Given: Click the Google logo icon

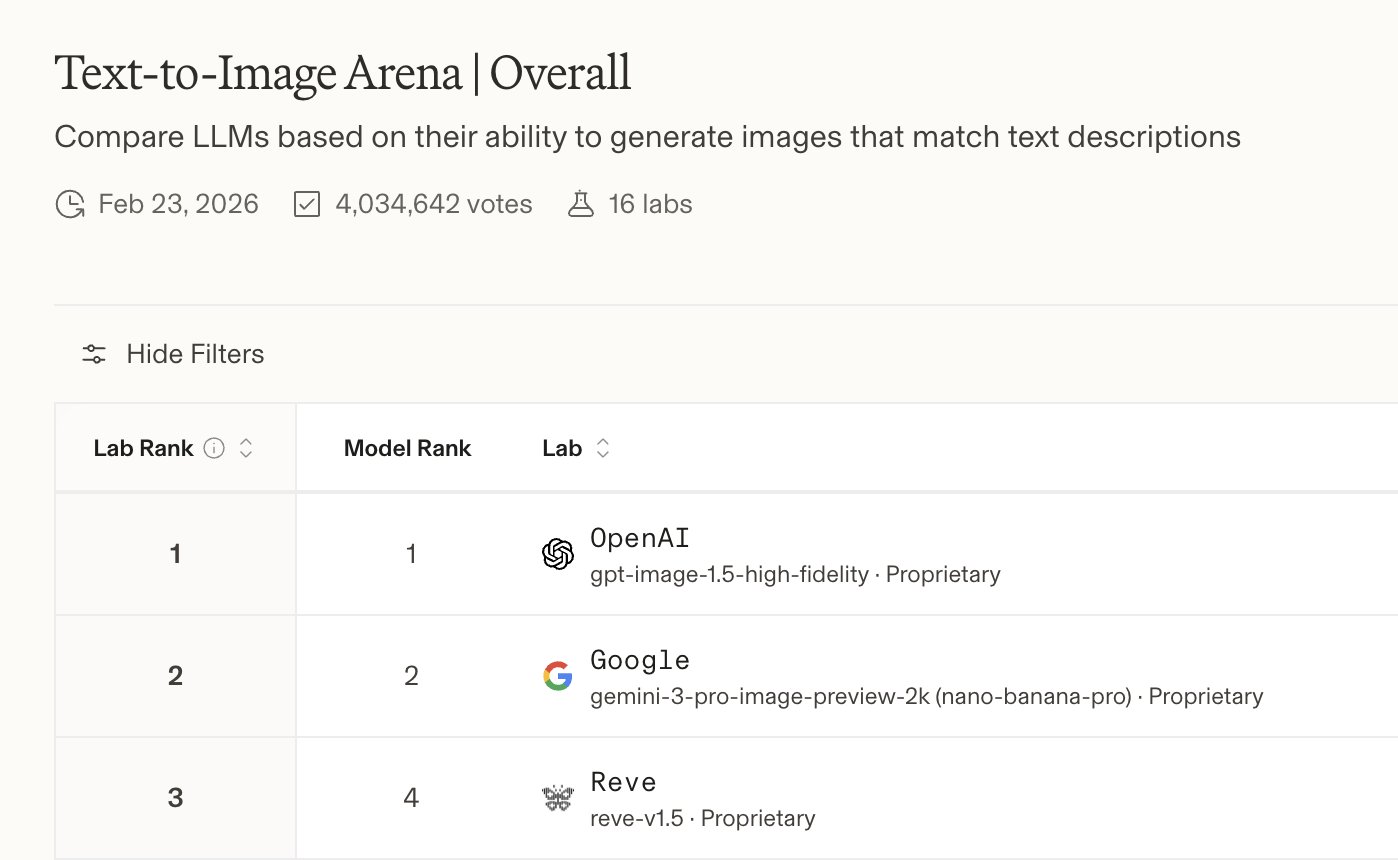Looking at the screenshot, I should tap(557, 677).
